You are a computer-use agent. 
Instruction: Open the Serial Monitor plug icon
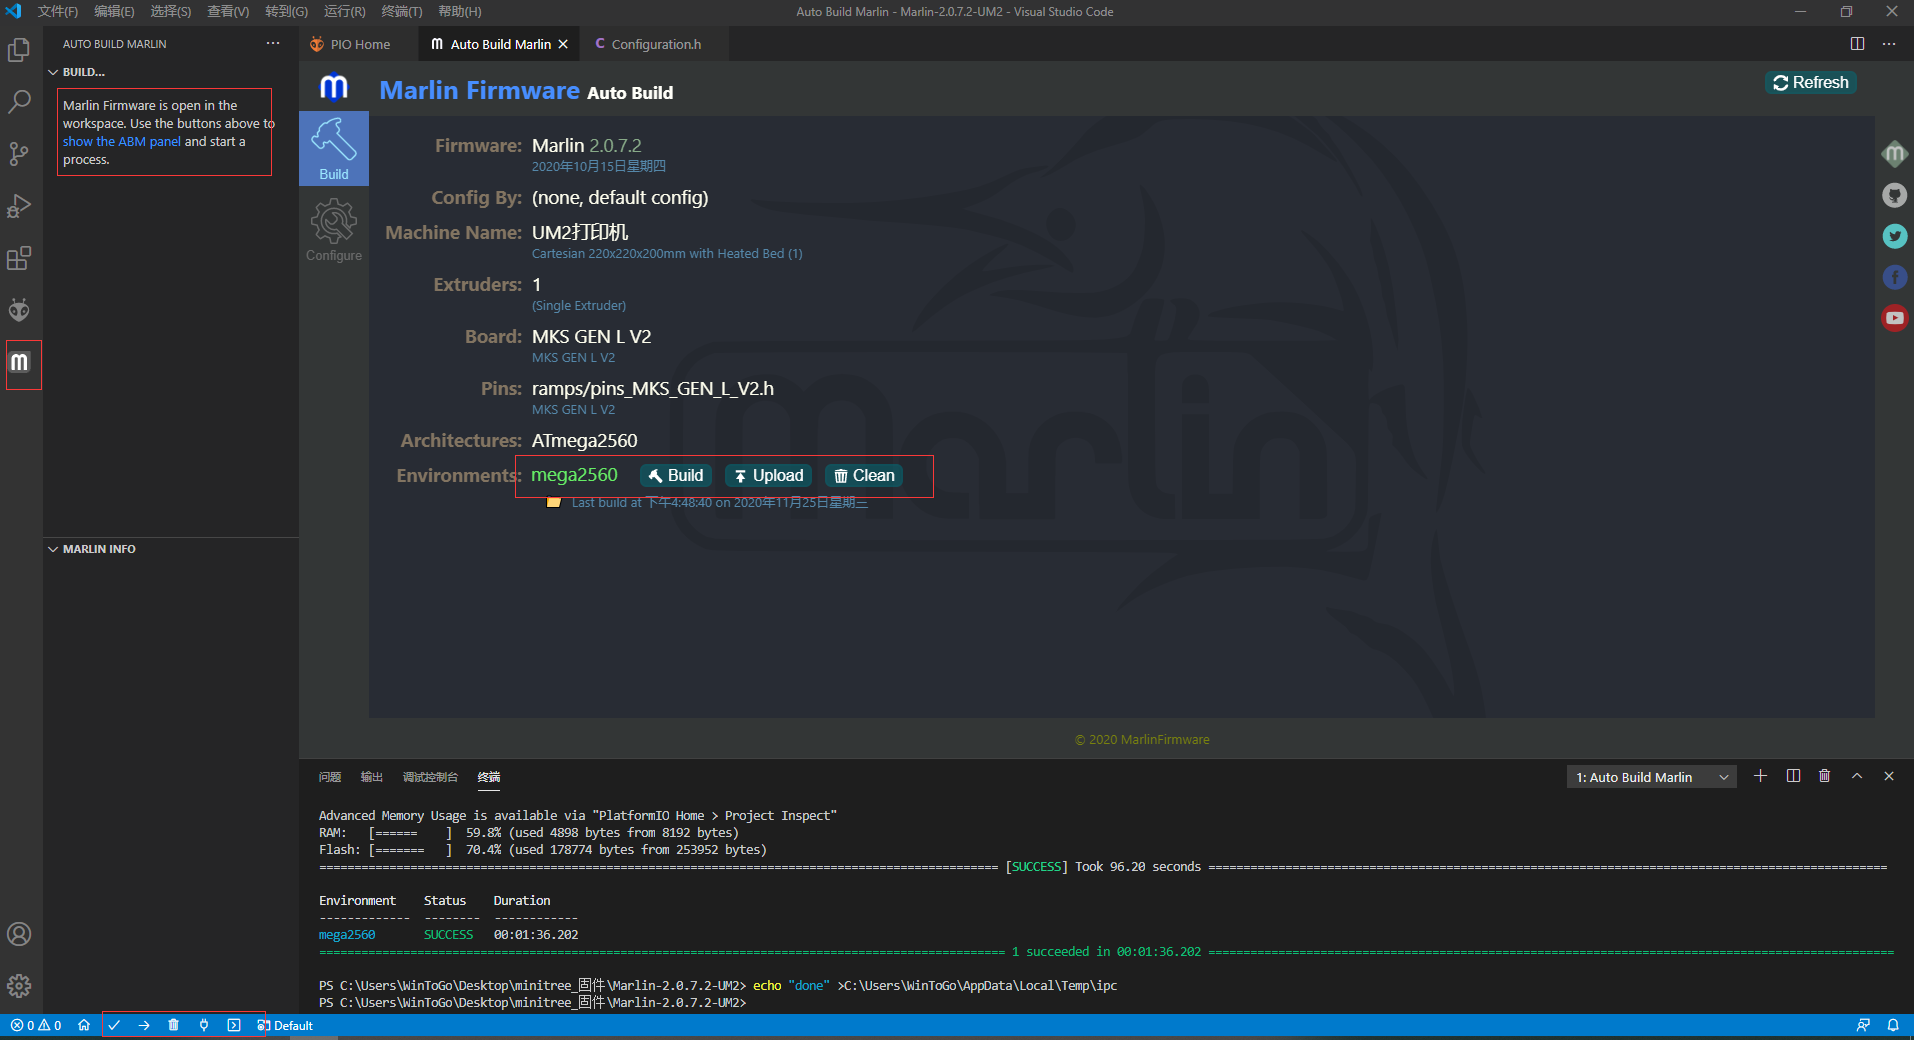(204, 1025)
